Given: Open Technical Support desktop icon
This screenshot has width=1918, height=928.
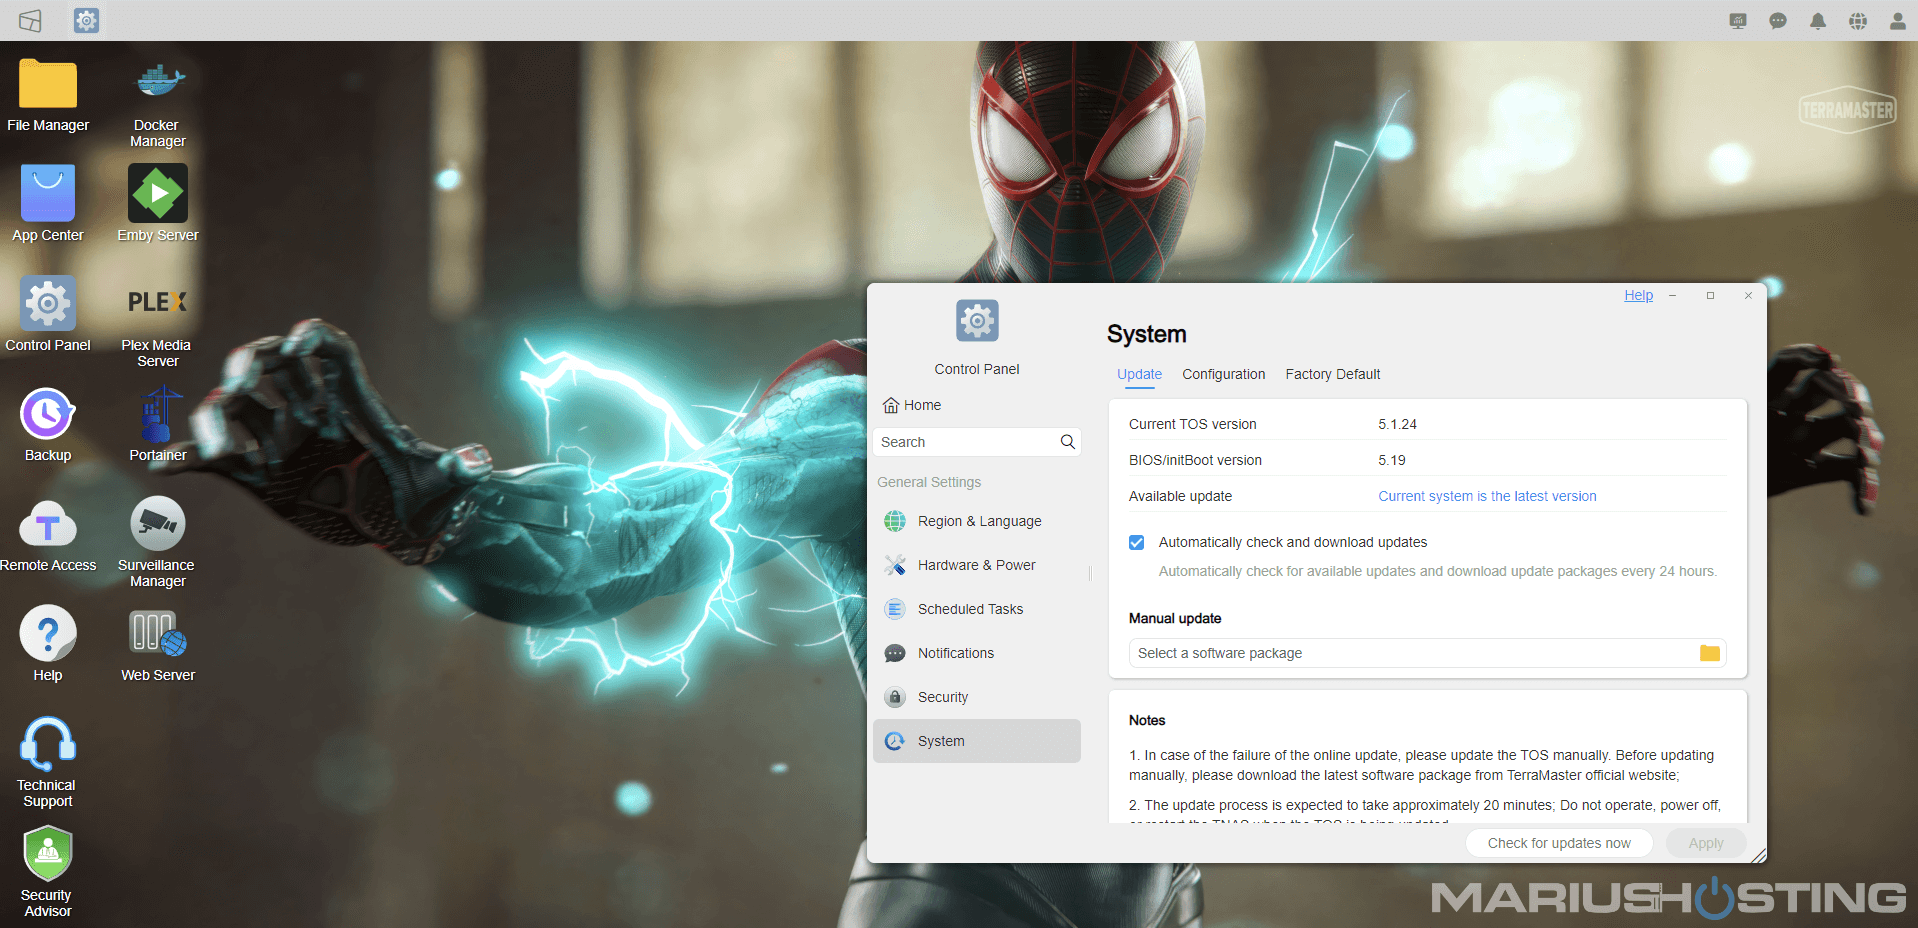Looking at the screenshot, I should click(x=48, y=763).
